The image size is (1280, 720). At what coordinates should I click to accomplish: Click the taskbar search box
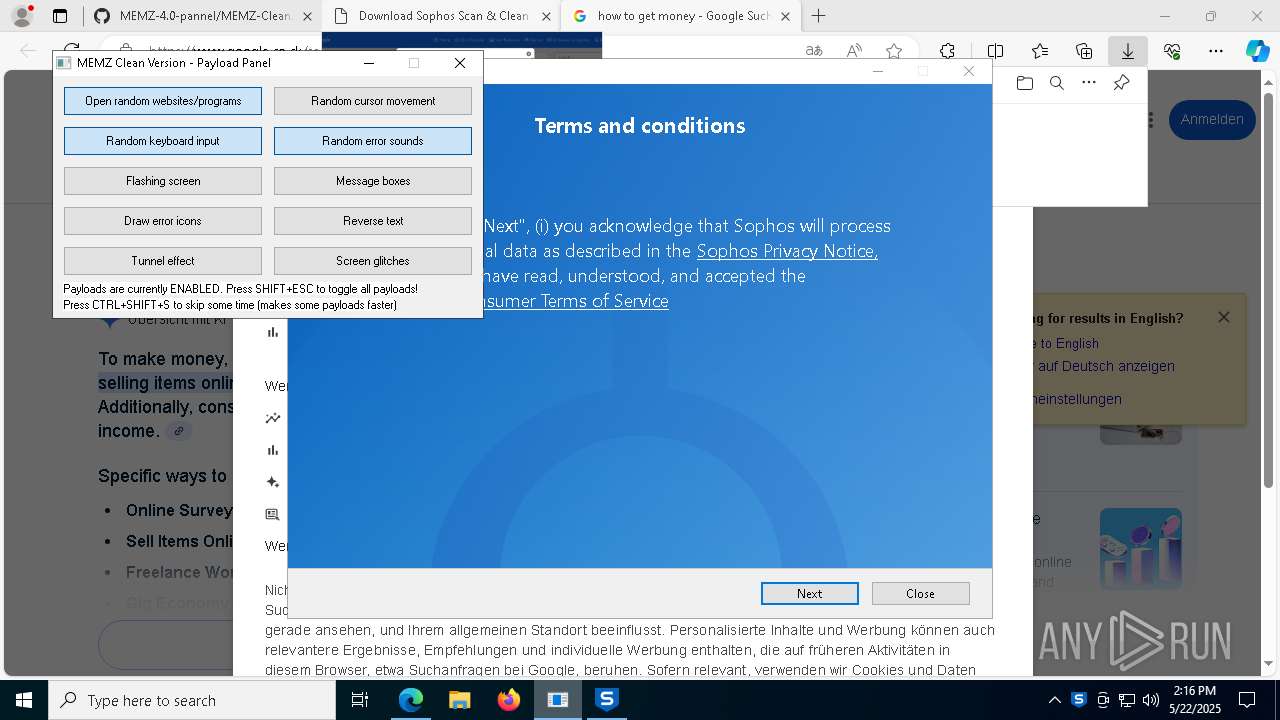(x=192, y=700)
